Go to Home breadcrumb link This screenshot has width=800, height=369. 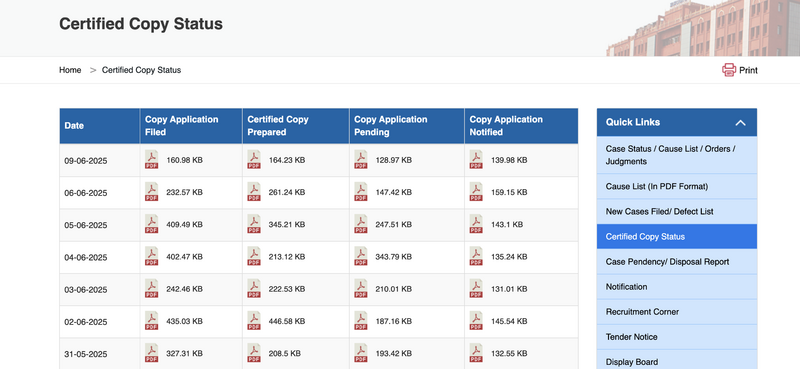(x=70, y=70)
